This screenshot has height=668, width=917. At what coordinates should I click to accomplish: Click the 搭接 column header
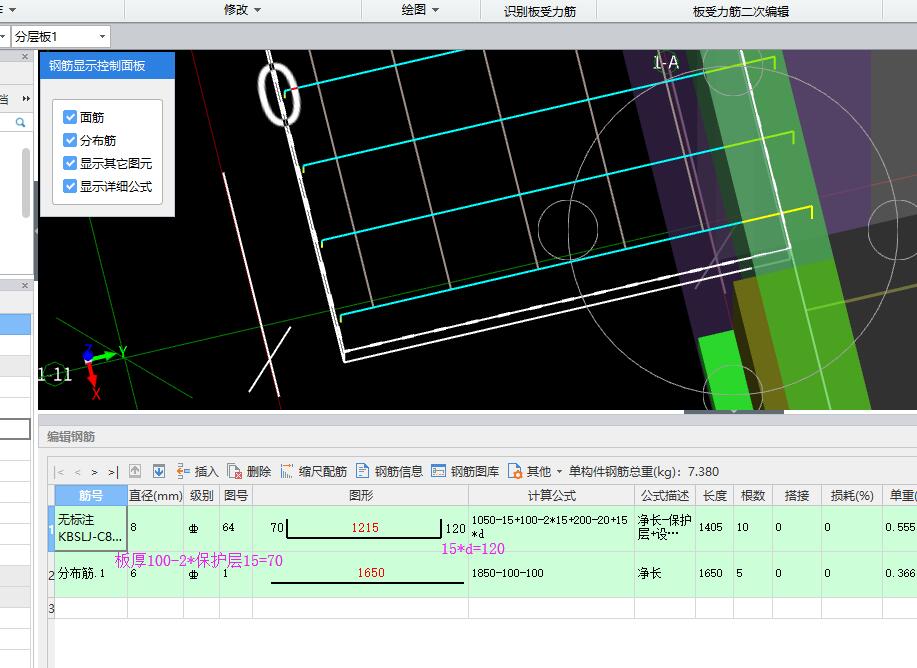pyautogui.click(x=797, y=495)
